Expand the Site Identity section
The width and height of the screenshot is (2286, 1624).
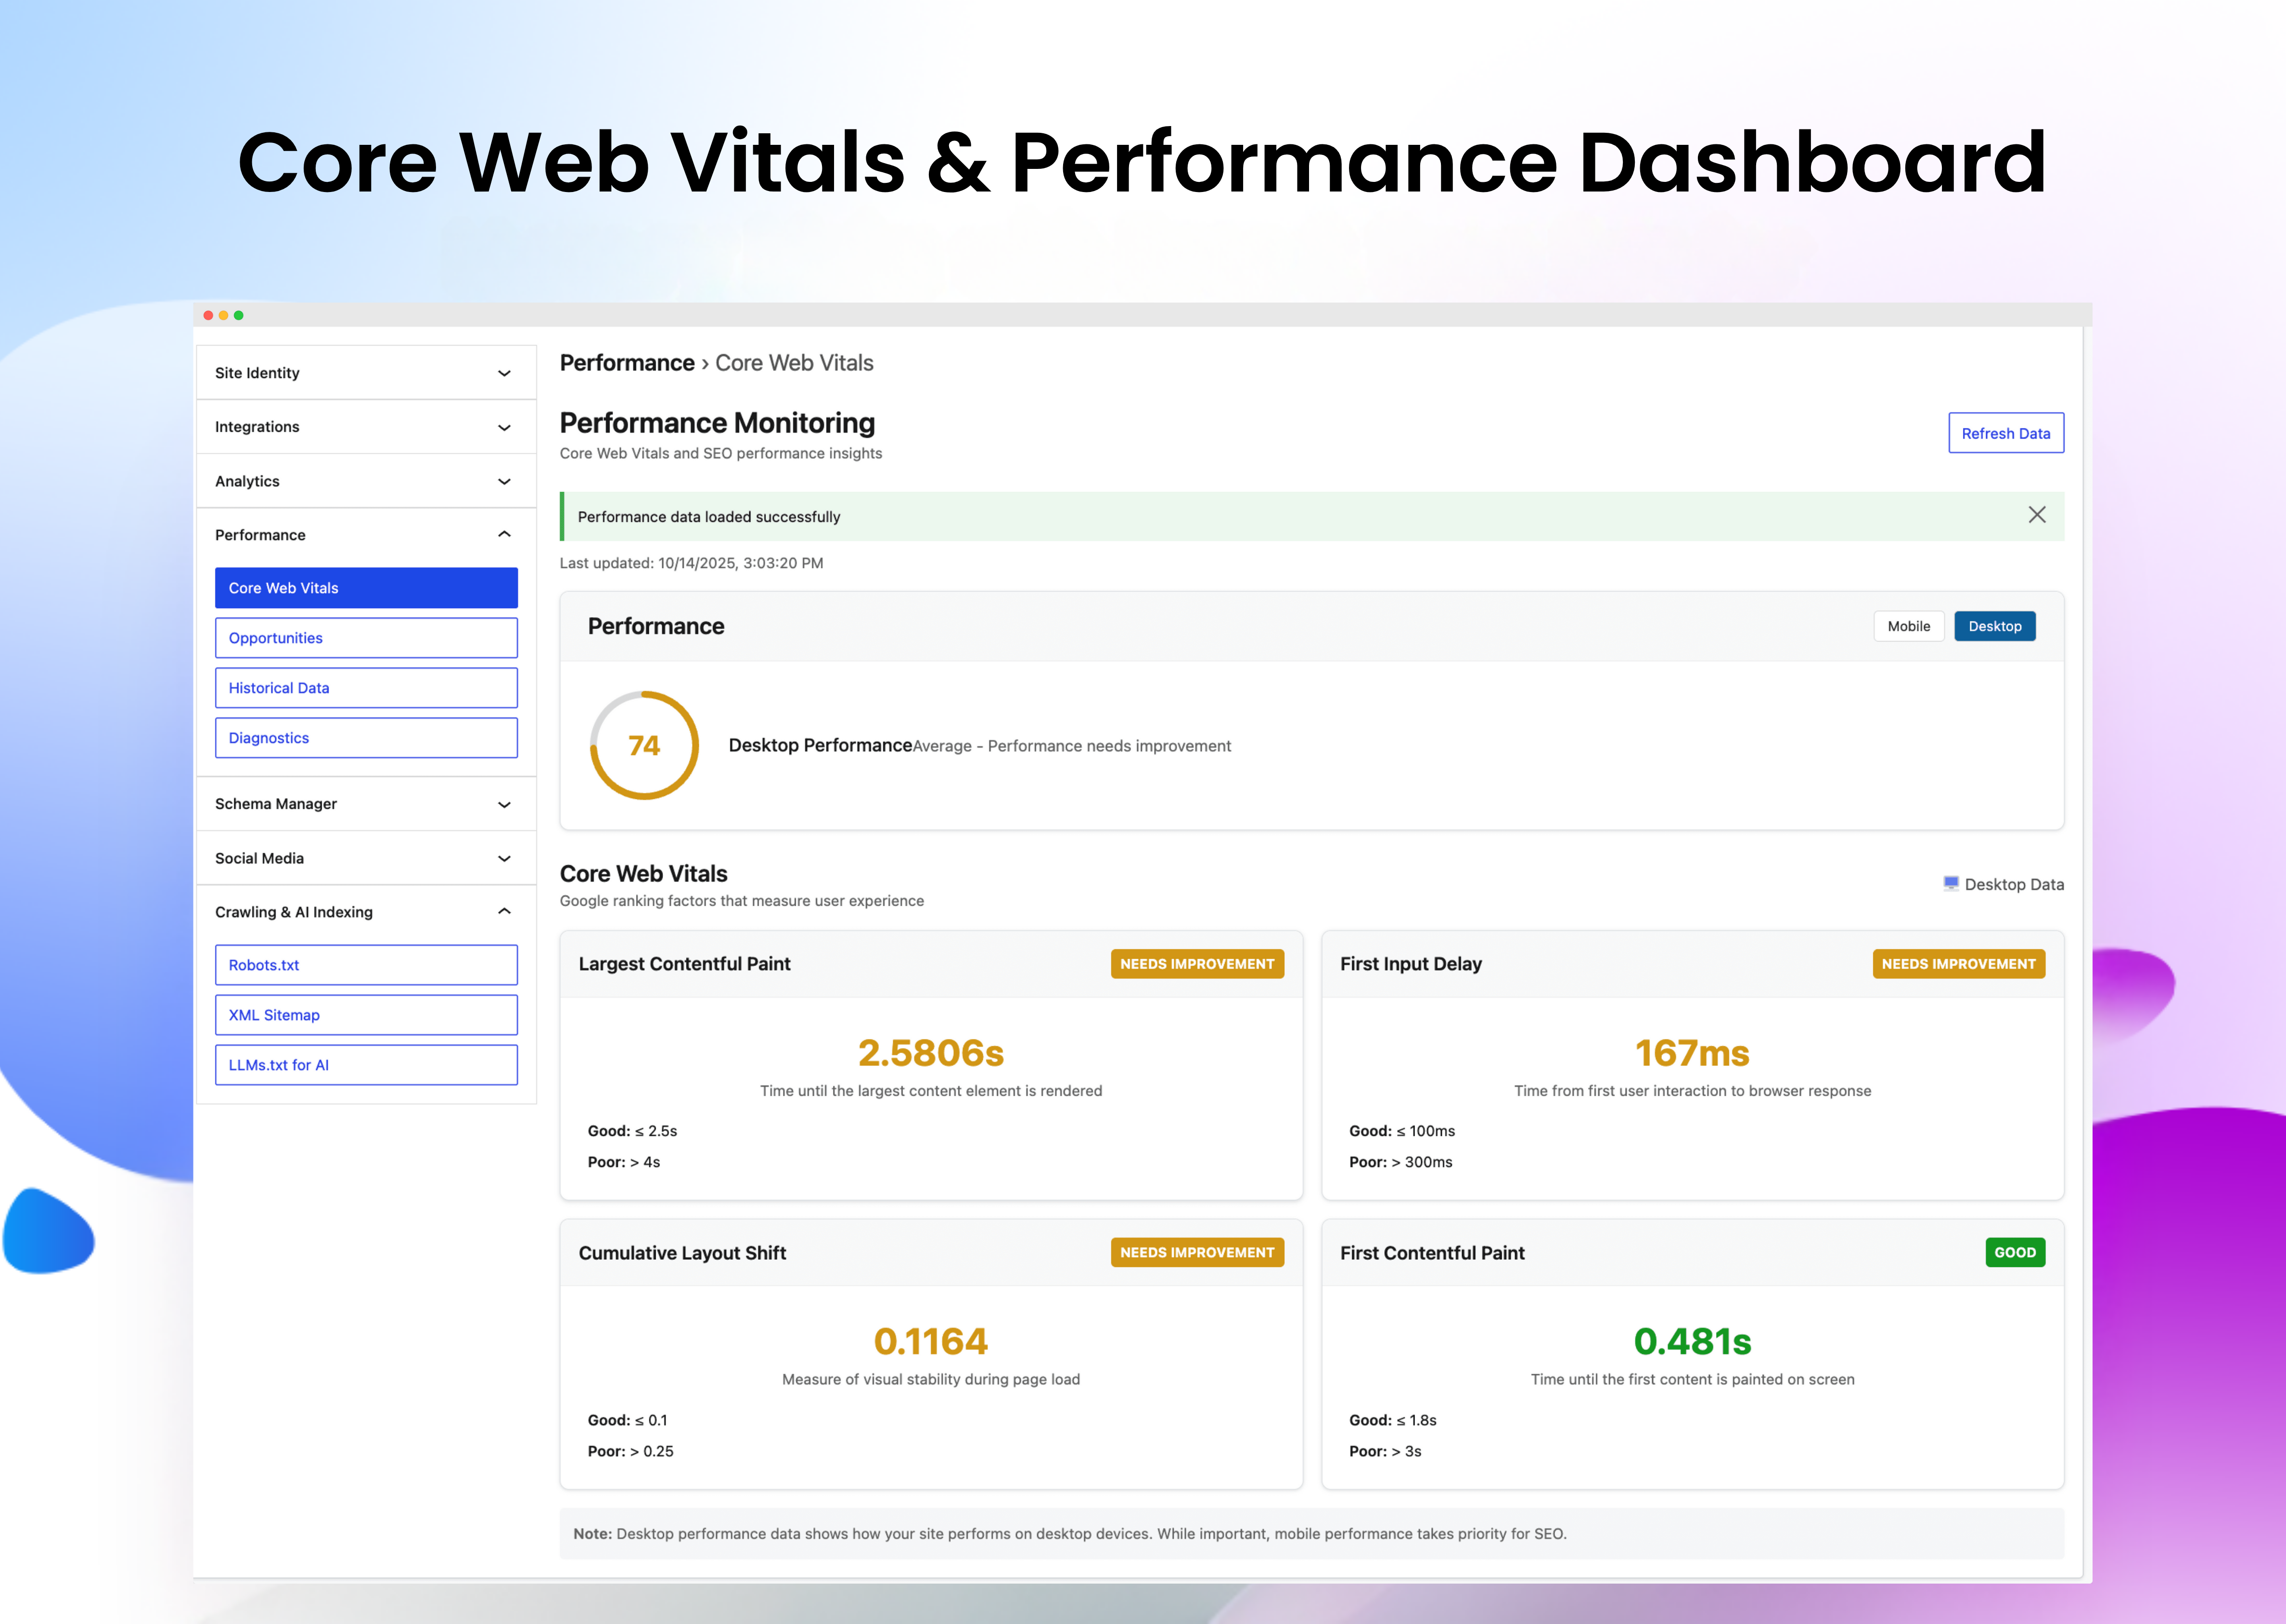[365, 372]
